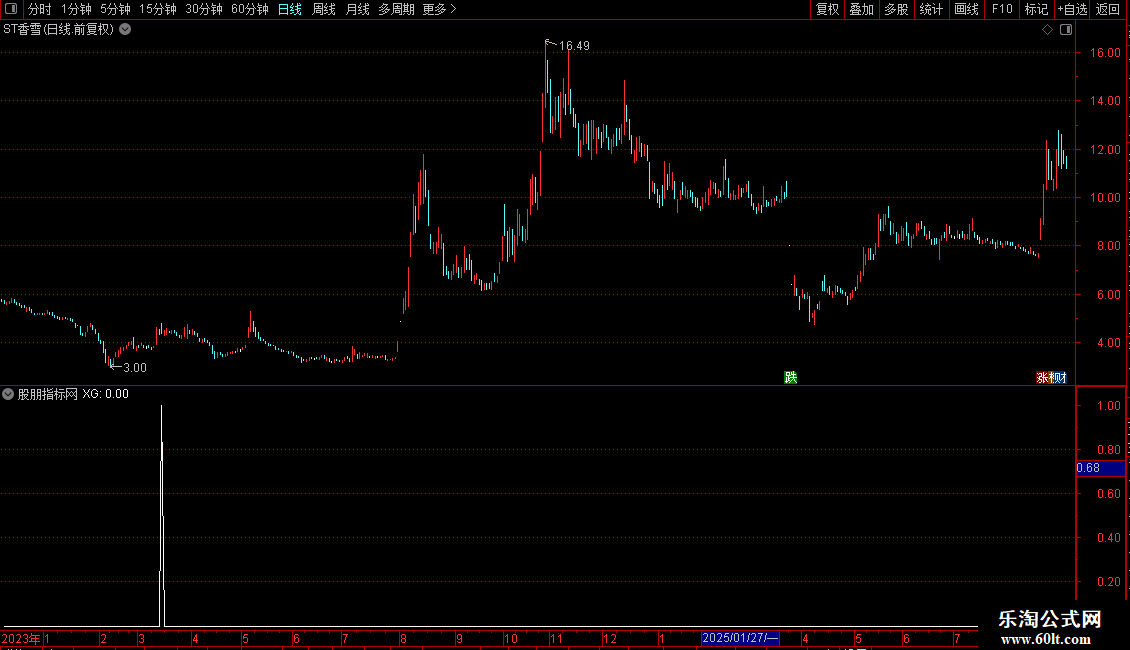Click the green 跌 event marker
This screenshot has height=650, width=1130.
(x=791, y=378)
